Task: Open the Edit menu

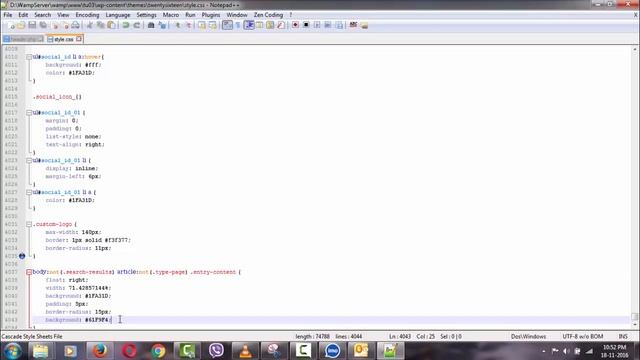Action: 23,15
